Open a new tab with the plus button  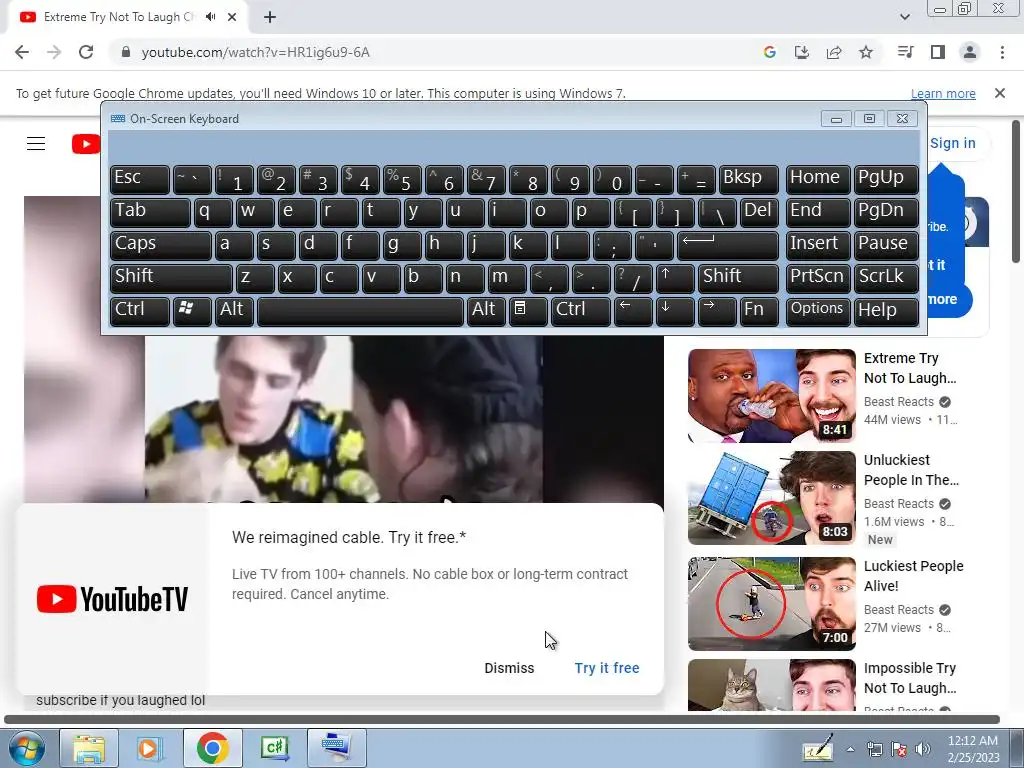(x=270, y=17)
